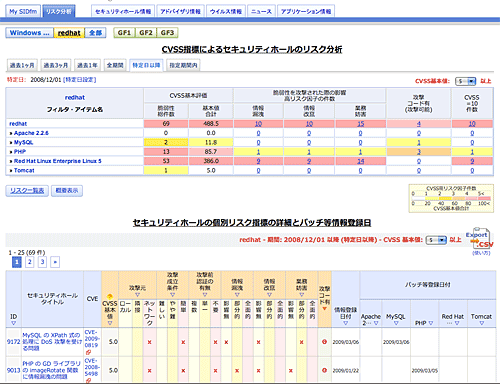Choose the 過去1年 period tab

click(x=87, y=65)
